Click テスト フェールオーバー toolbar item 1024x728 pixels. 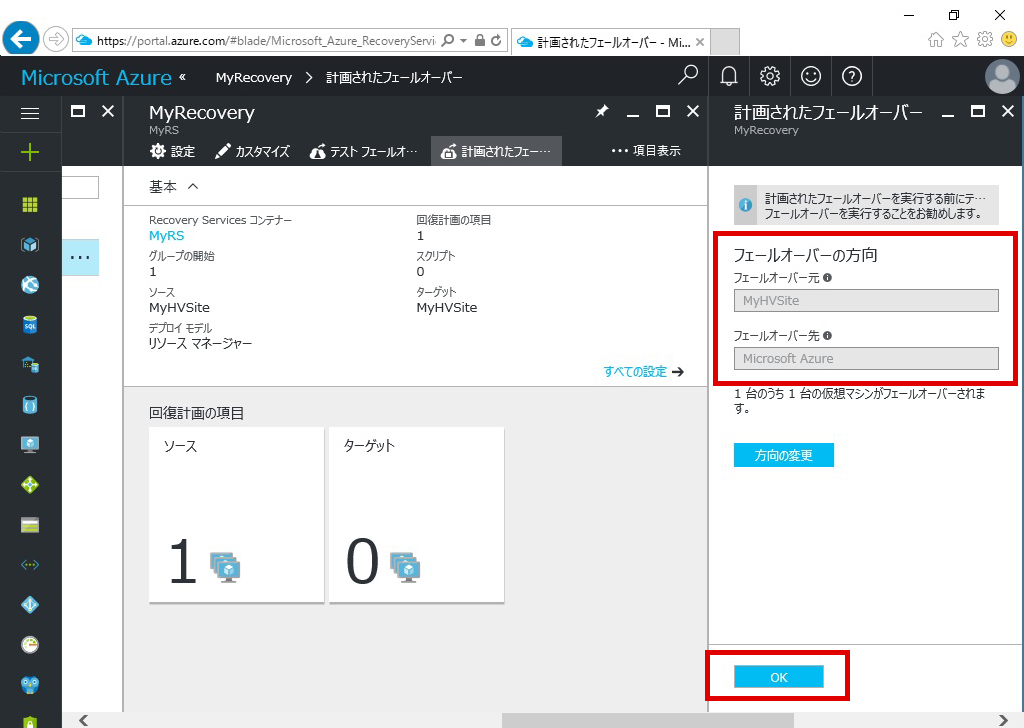tap(363, 151)
